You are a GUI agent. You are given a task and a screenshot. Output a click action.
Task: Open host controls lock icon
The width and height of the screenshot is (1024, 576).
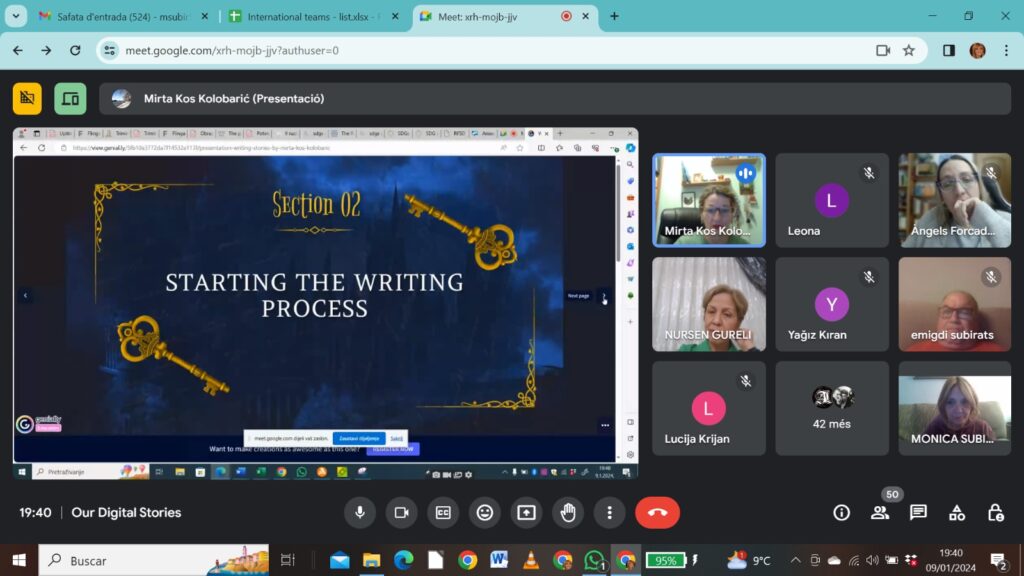click(995, 512)
